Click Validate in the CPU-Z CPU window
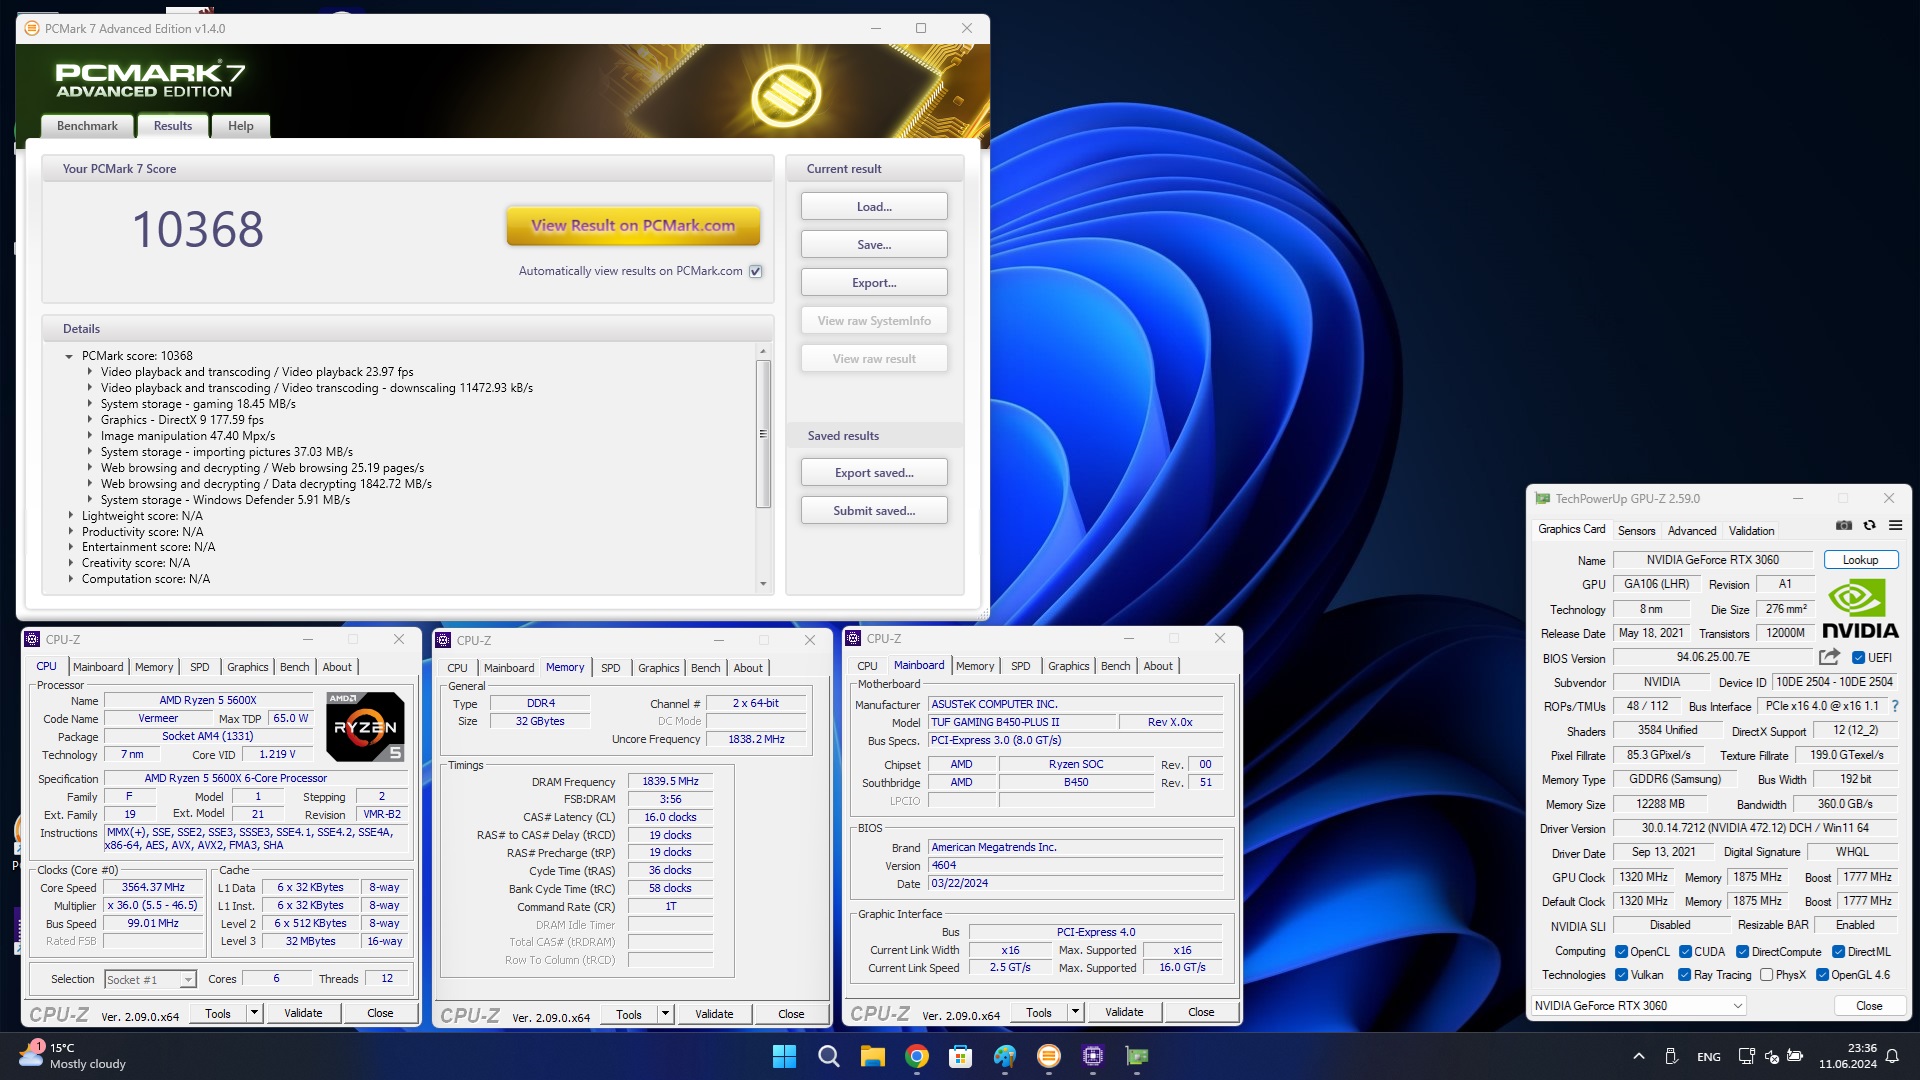1920x1080 pixels. point(303,1013)
